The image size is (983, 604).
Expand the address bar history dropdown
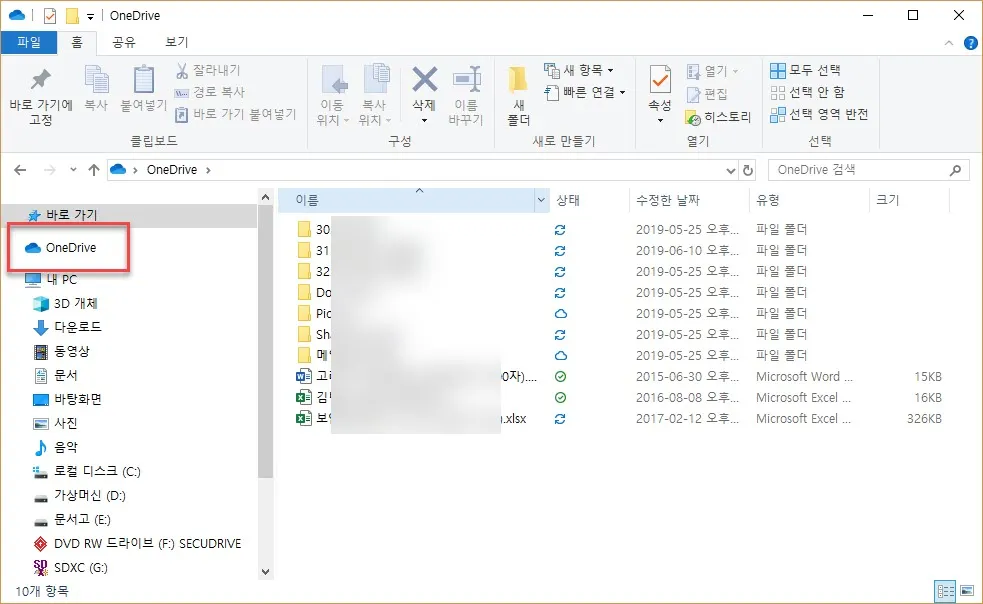[731, 170]
